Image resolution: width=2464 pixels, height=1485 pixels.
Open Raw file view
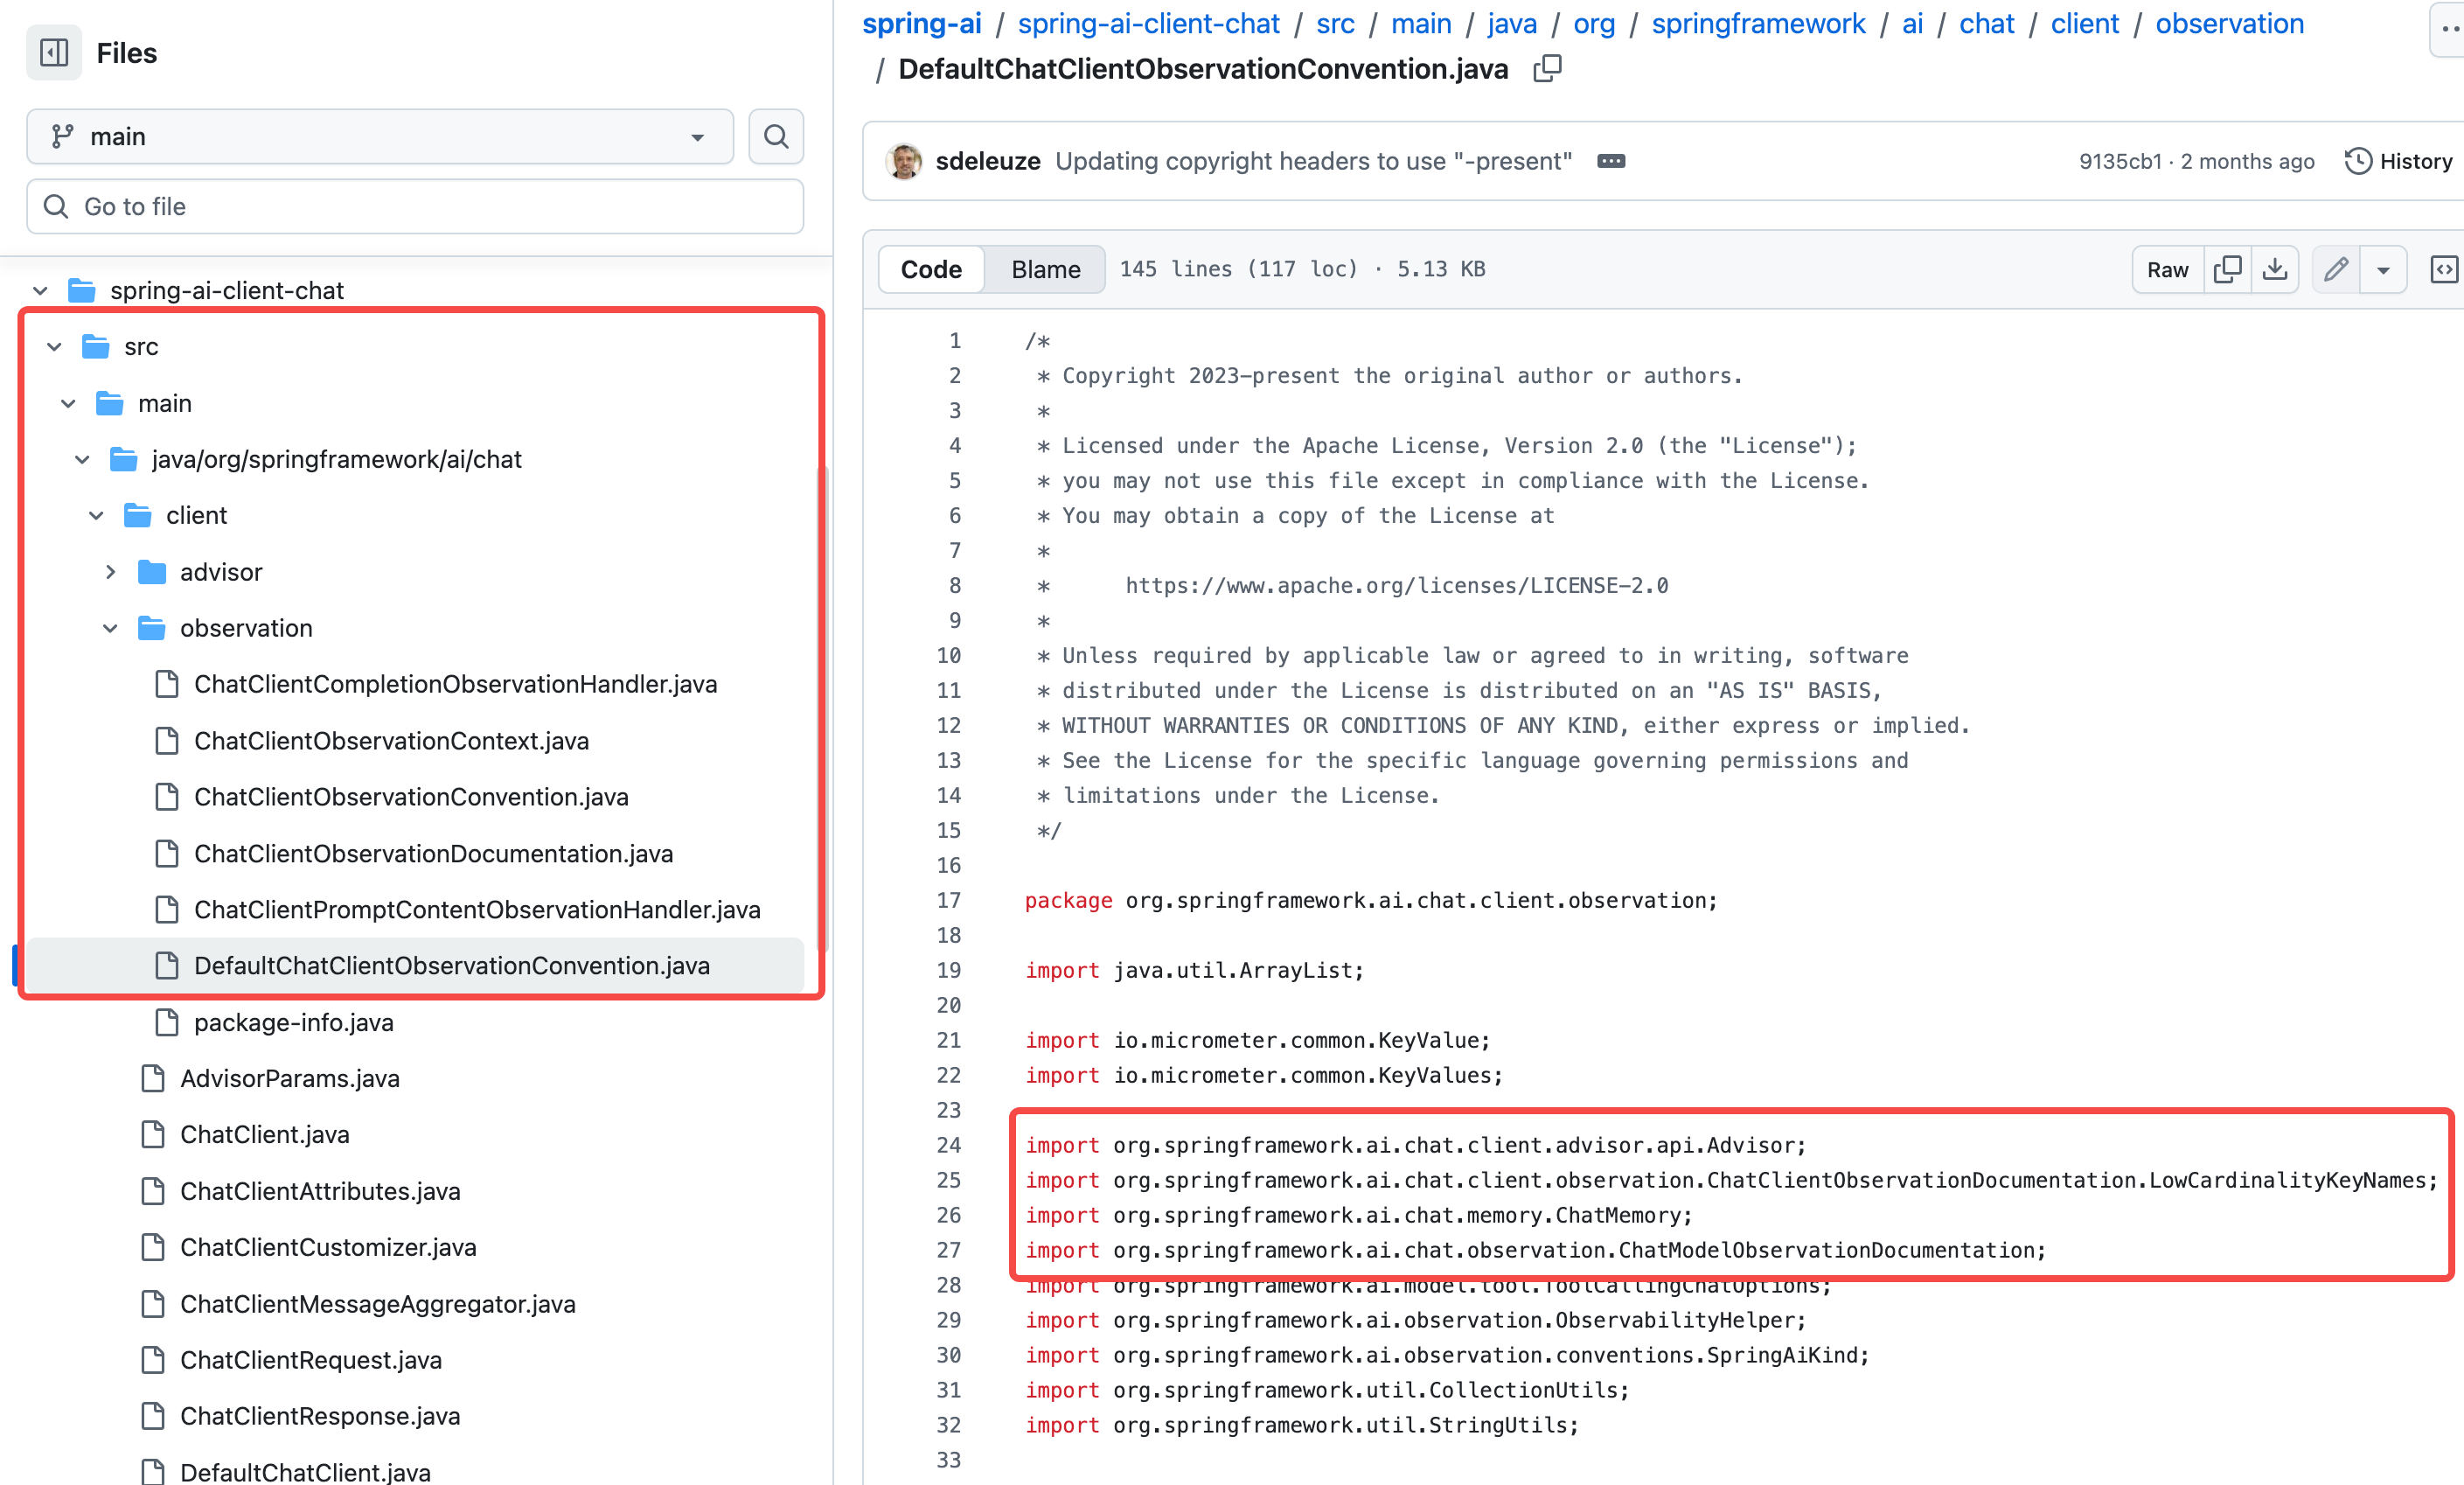click(x=2167, y=269)
